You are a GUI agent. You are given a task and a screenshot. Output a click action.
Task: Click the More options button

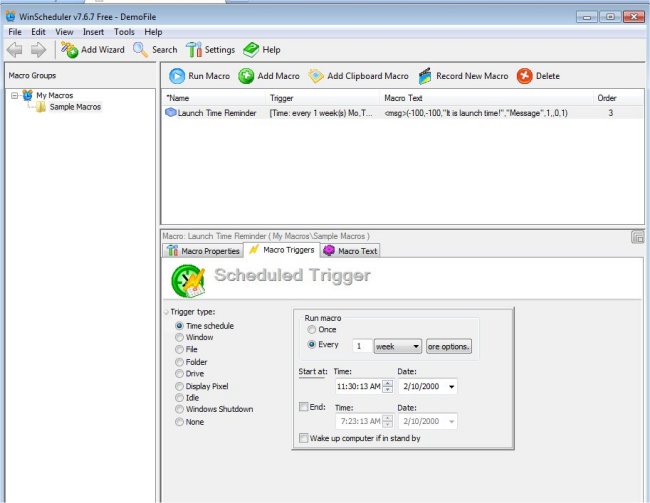[x=449, y=346]
